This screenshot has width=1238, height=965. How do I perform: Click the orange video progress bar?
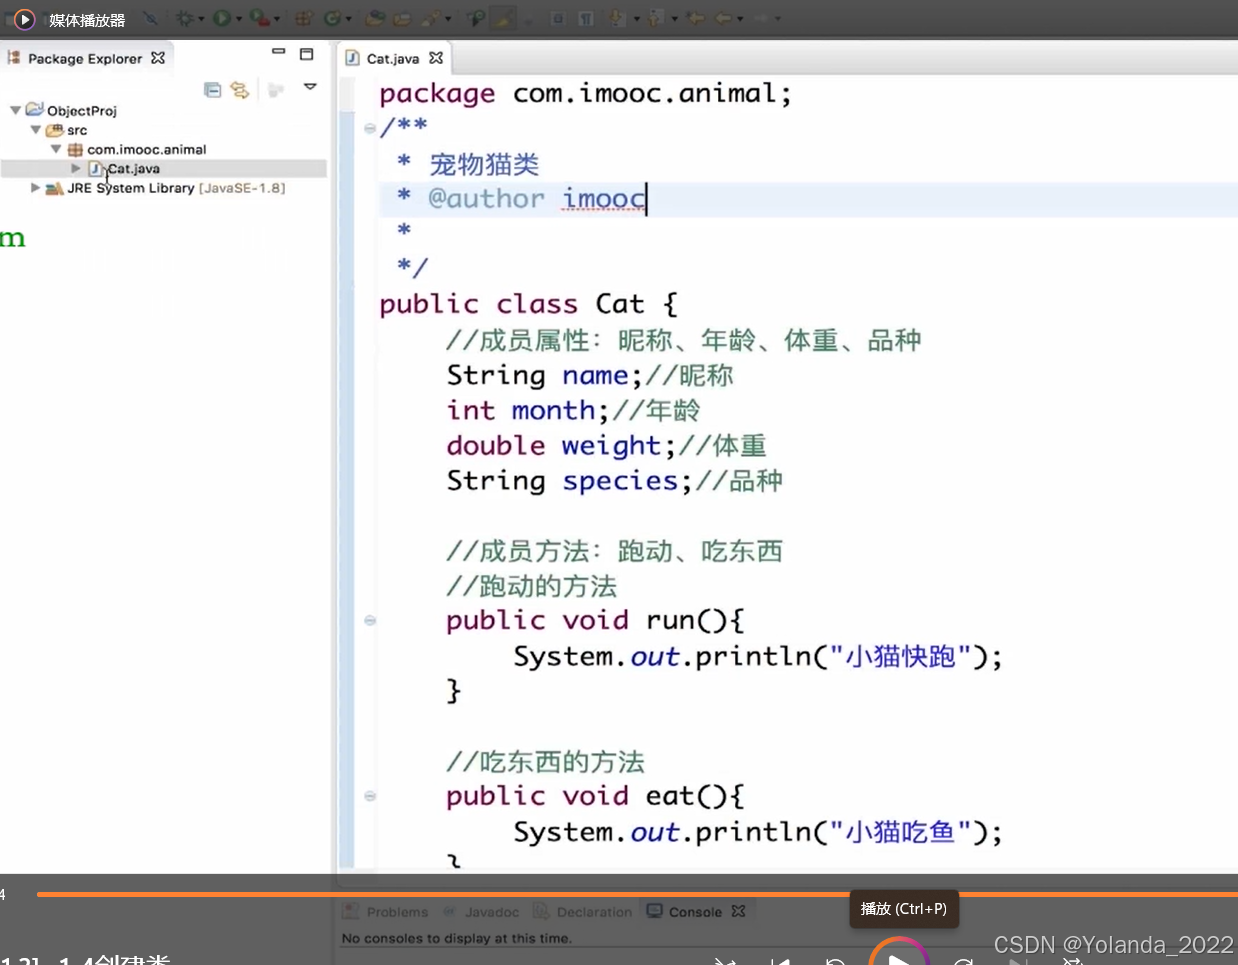[x=637, y=894]
